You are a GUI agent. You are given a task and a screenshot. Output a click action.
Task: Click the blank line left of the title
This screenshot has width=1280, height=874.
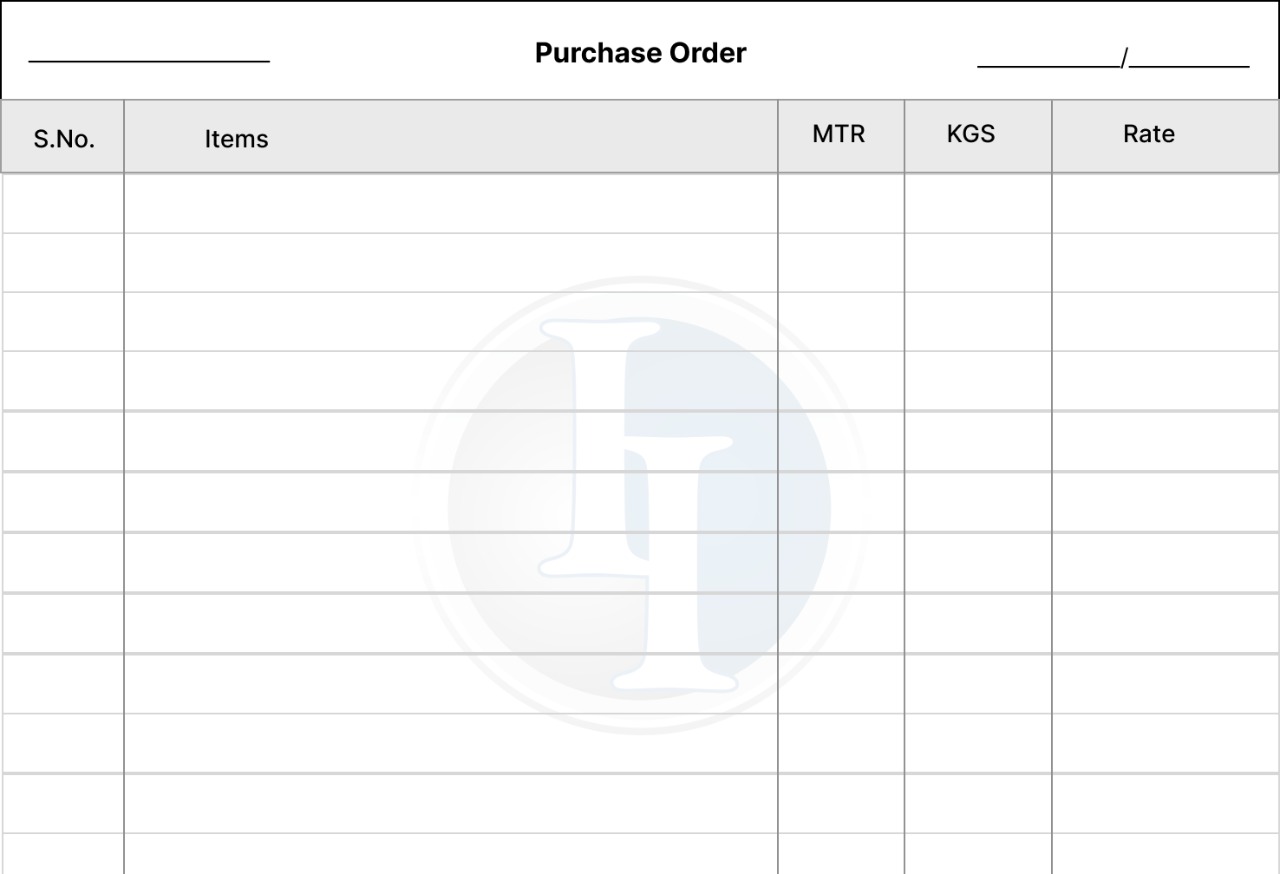[149, 55]
